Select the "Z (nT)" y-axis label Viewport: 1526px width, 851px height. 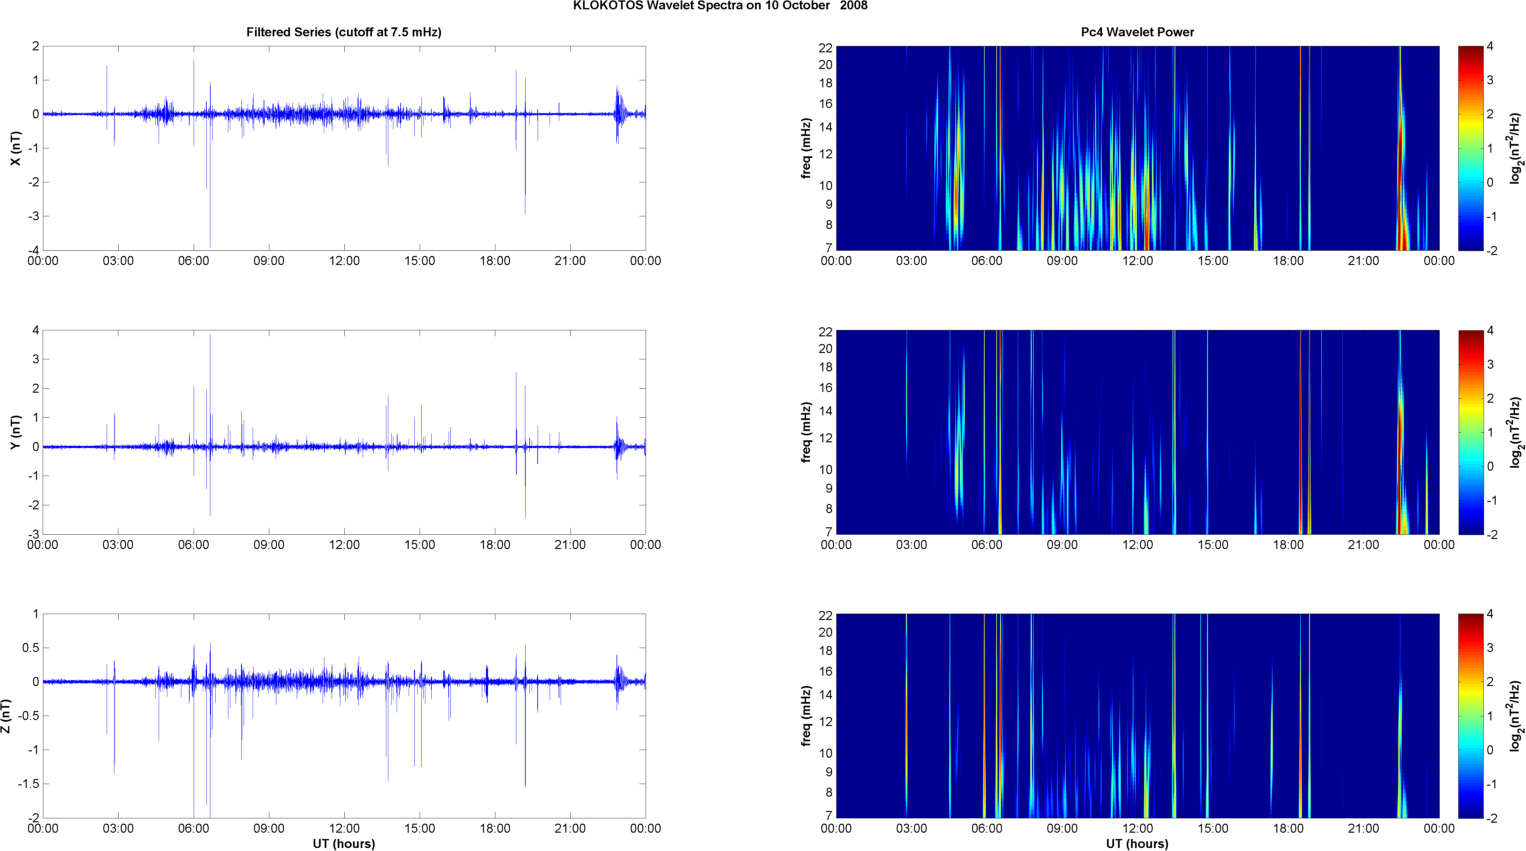point(7,716)
